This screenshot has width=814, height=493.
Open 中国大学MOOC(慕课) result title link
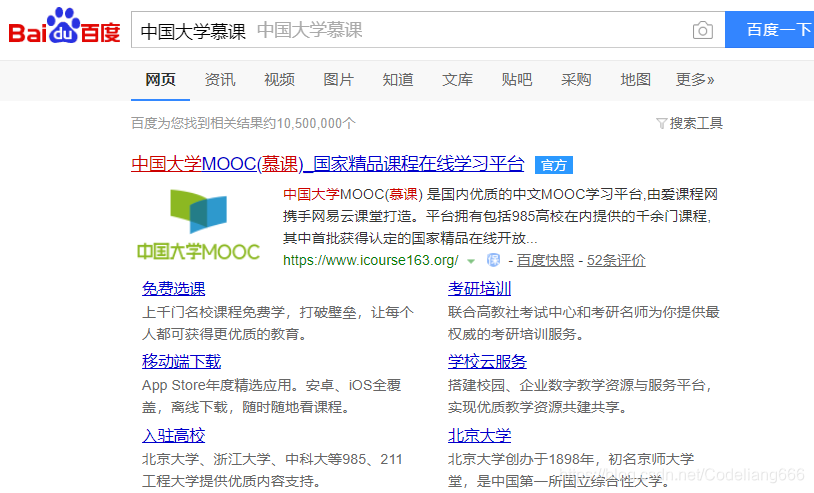coord(328,164)
